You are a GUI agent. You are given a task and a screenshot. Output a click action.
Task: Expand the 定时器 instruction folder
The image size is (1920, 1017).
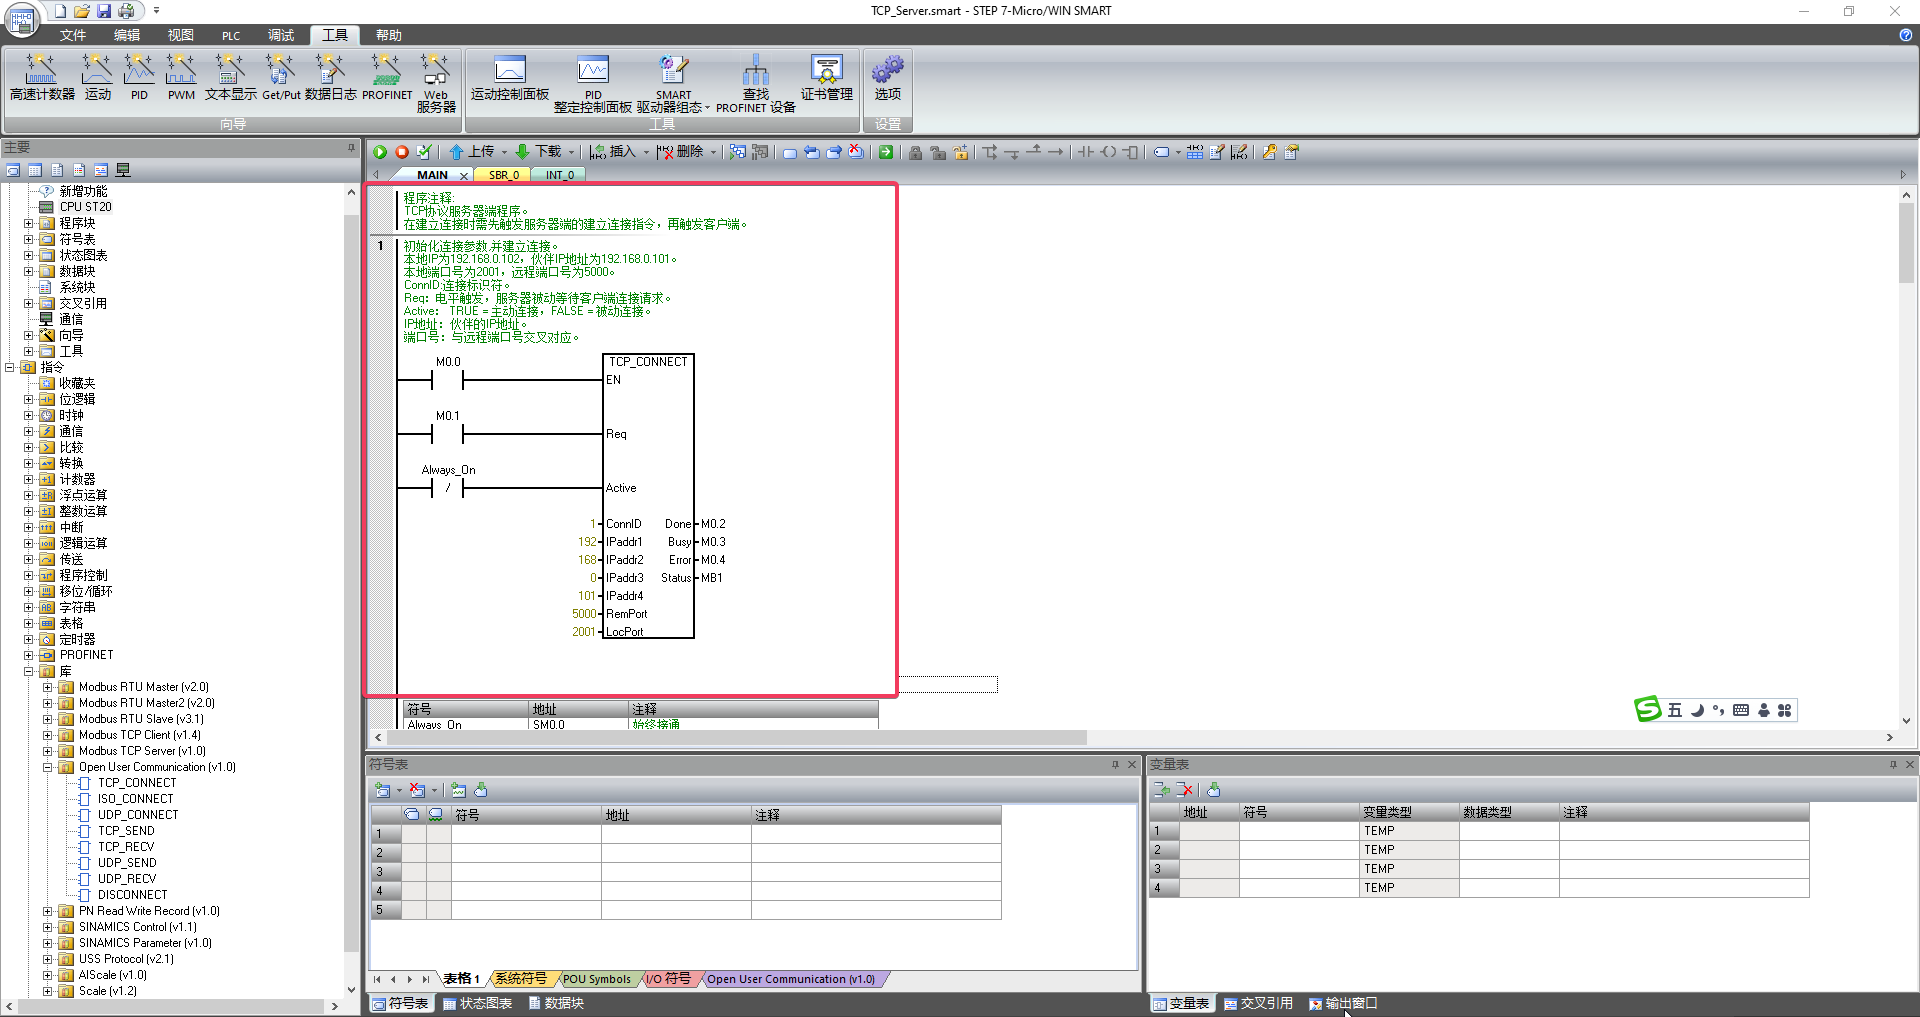[x=29, y=640]
